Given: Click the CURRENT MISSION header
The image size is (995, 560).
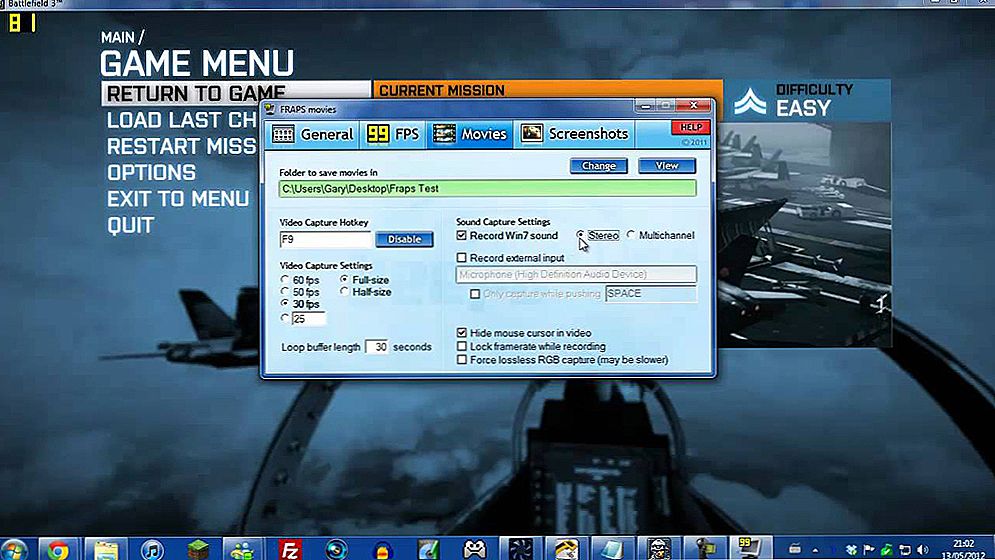Looking at the screenshot, I should (x=442, y=90).
